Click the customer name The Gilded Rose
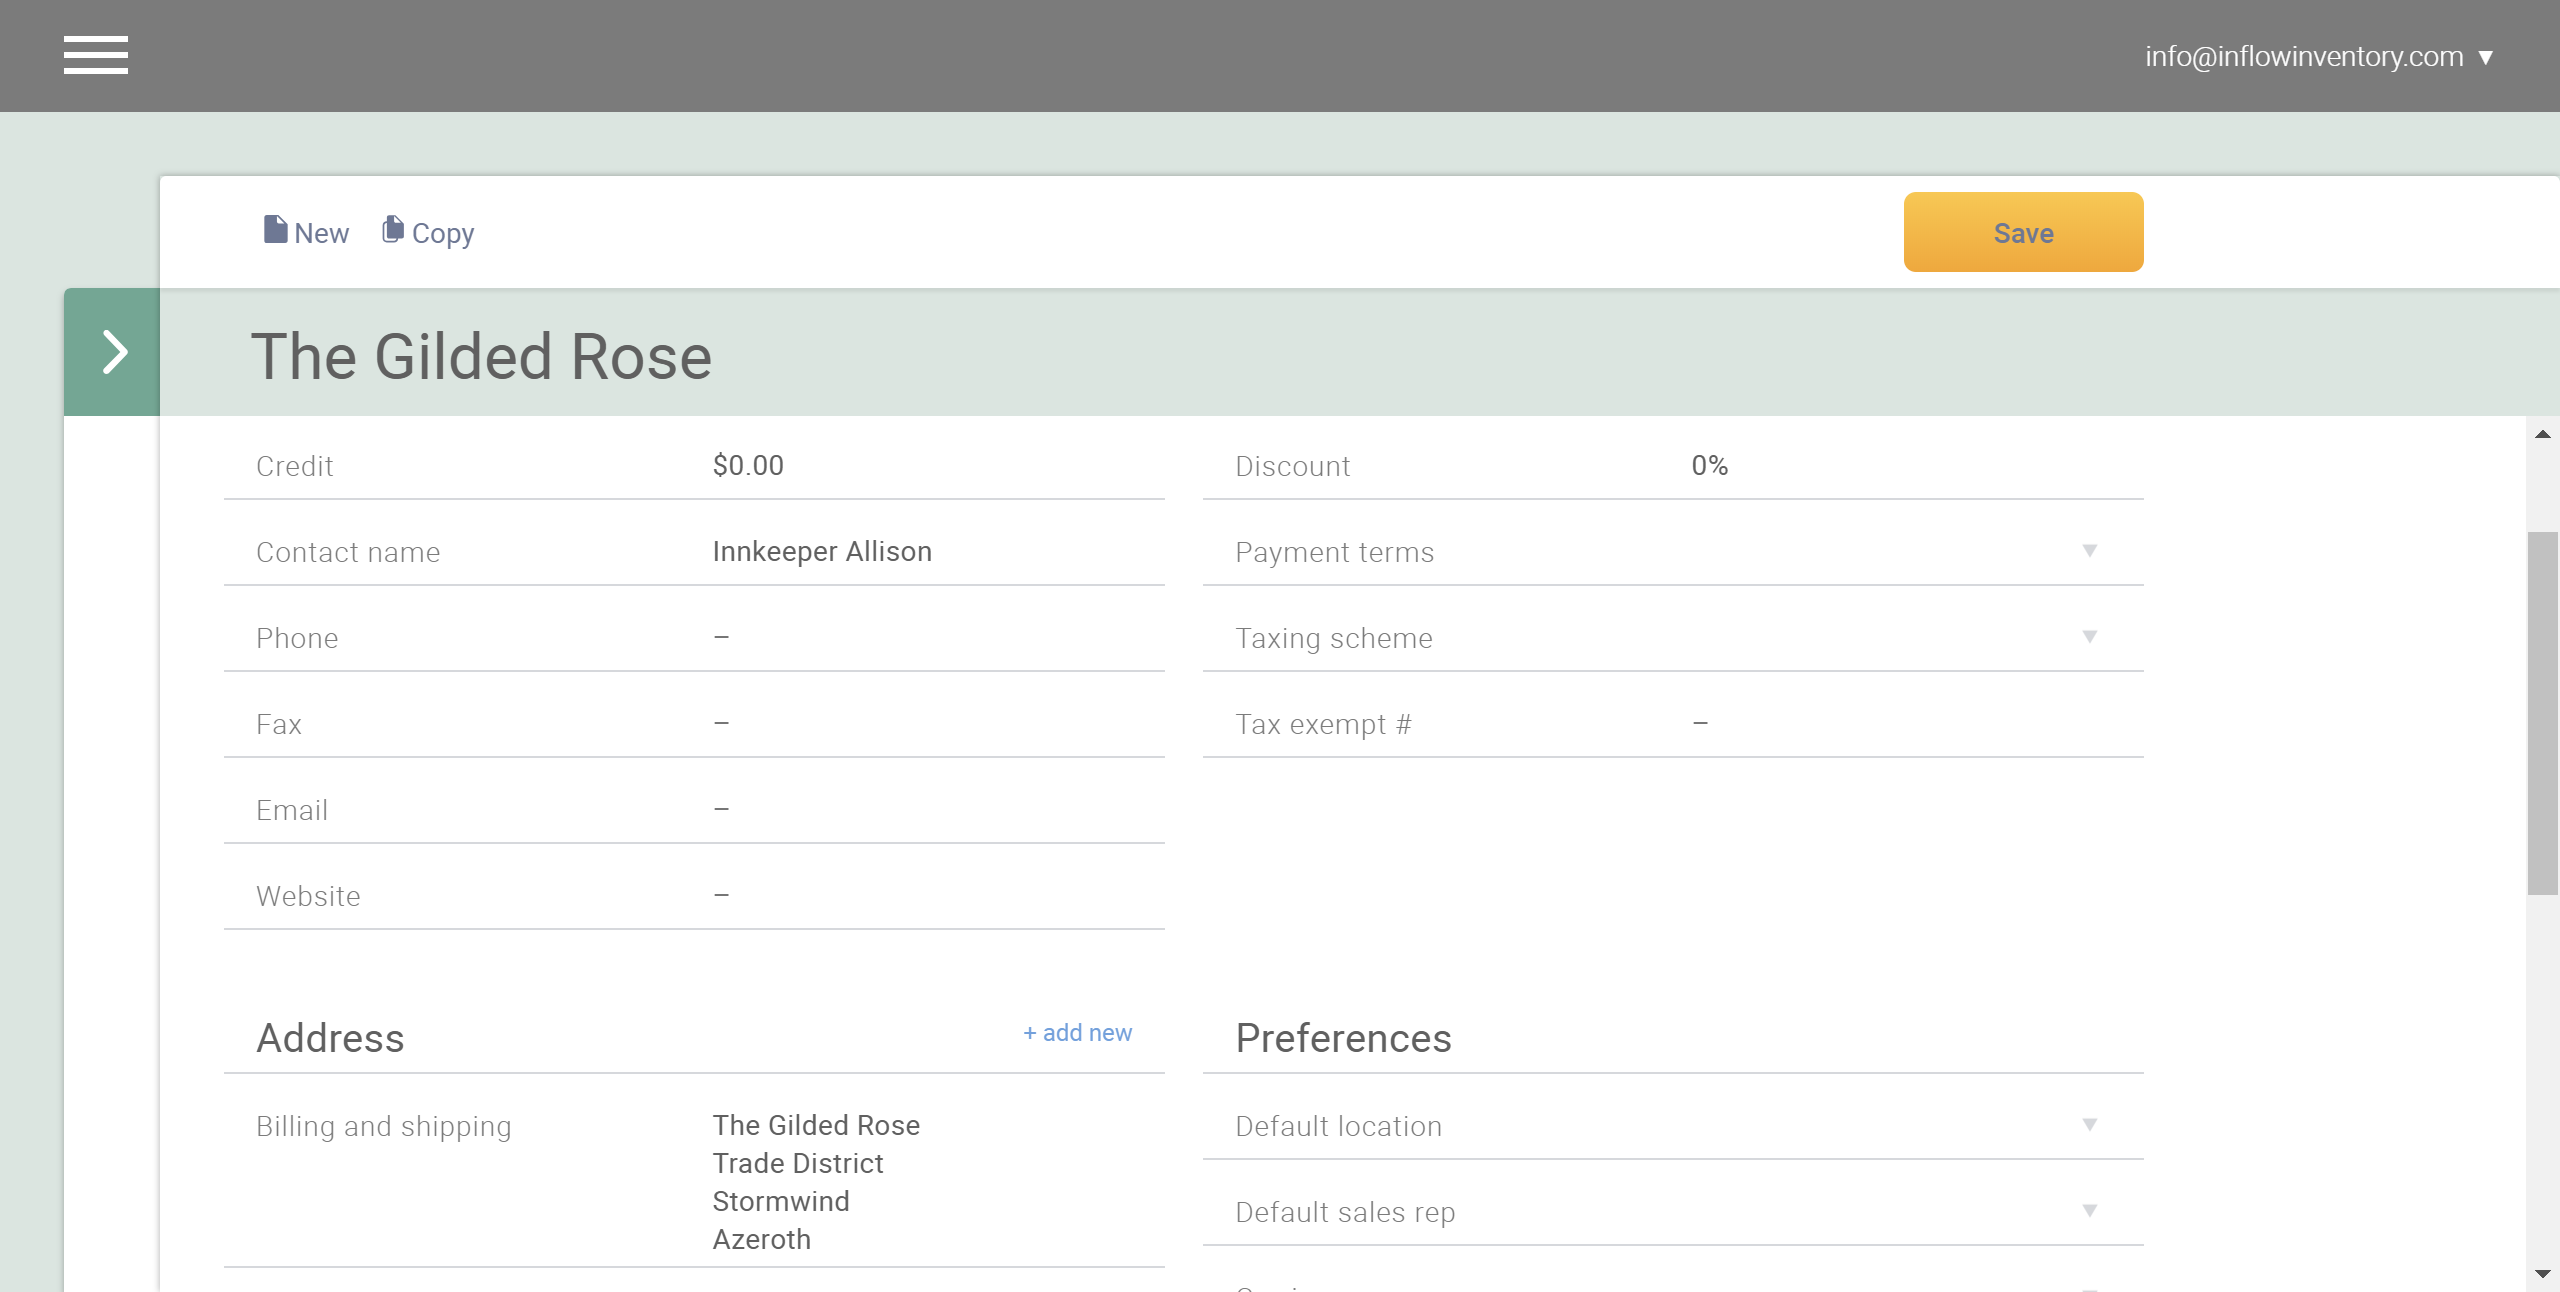The height and width of the screenshot is (1292, 2560). coord(481,356)
